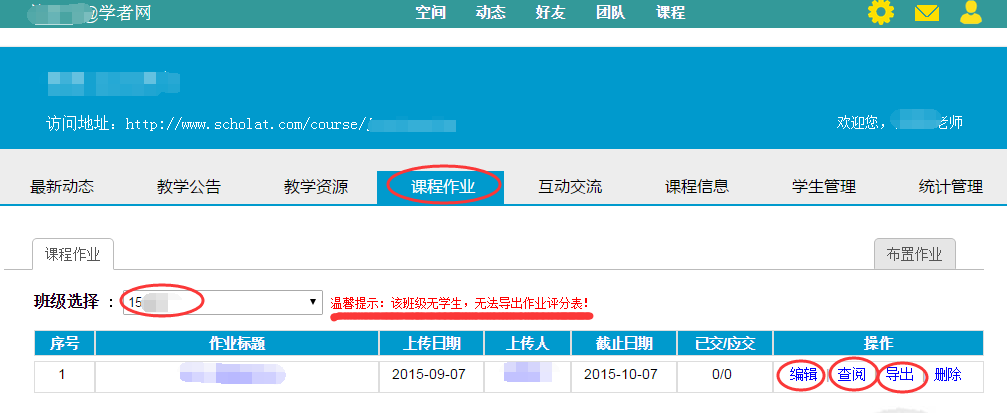1007x413 pixels.
Task: Switch to the 最新动态 tab
Action: [62, 186]
